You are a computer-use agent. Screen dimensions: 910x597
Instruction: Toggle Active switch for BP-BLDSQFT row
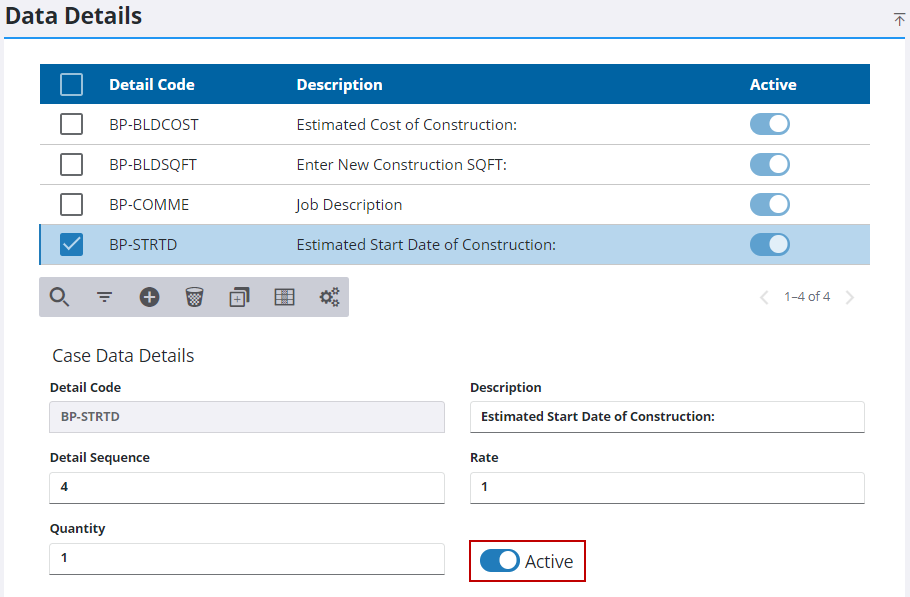(x=770, y=165)
